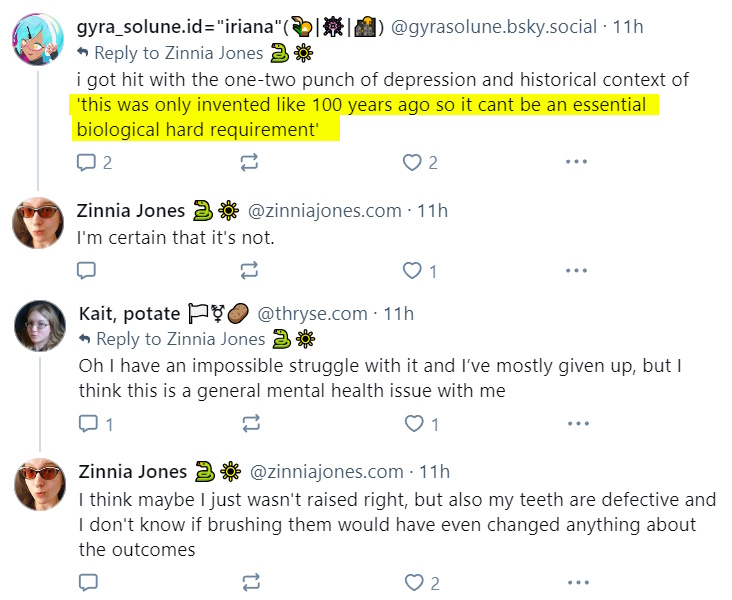Open more options on Kait's post
This screenshot has width=732, height=600.
tap(578, 424)
